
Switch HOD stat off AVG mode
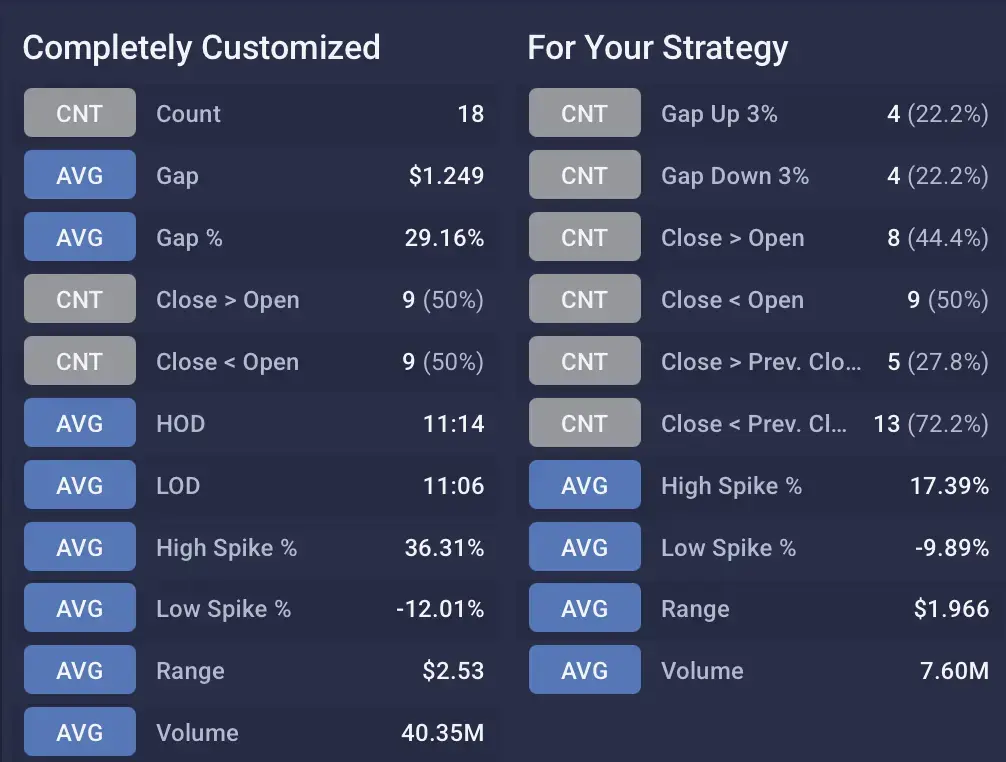point(79,423)
